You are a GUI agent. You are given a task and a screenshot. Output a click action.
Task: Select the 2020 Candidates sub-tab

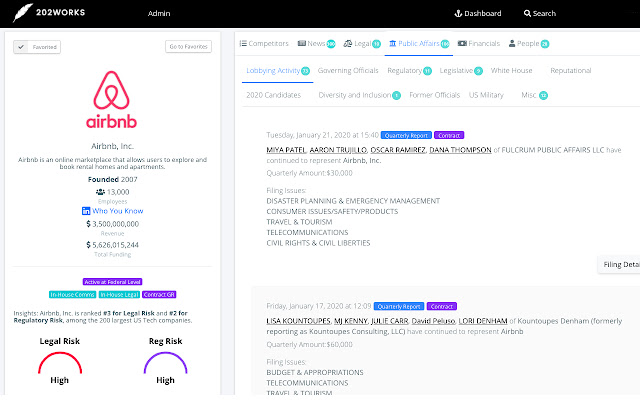click(x=273, y=95)
